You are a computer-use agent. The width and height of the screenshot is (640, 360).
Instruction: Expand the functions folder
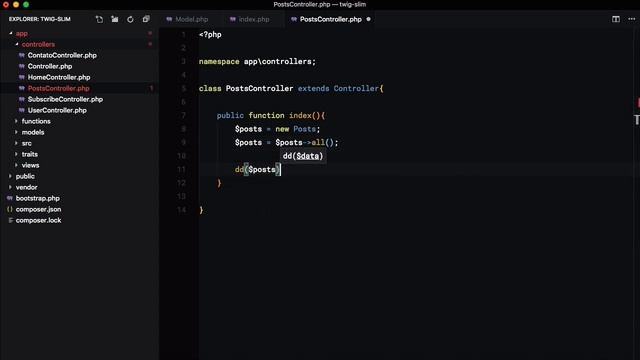coord(16,121)
